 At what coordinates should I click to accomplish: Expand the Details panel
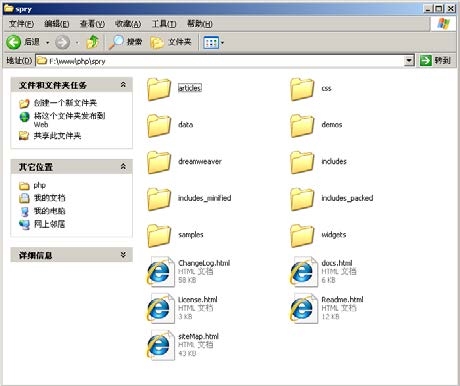[x=123, y=255]
